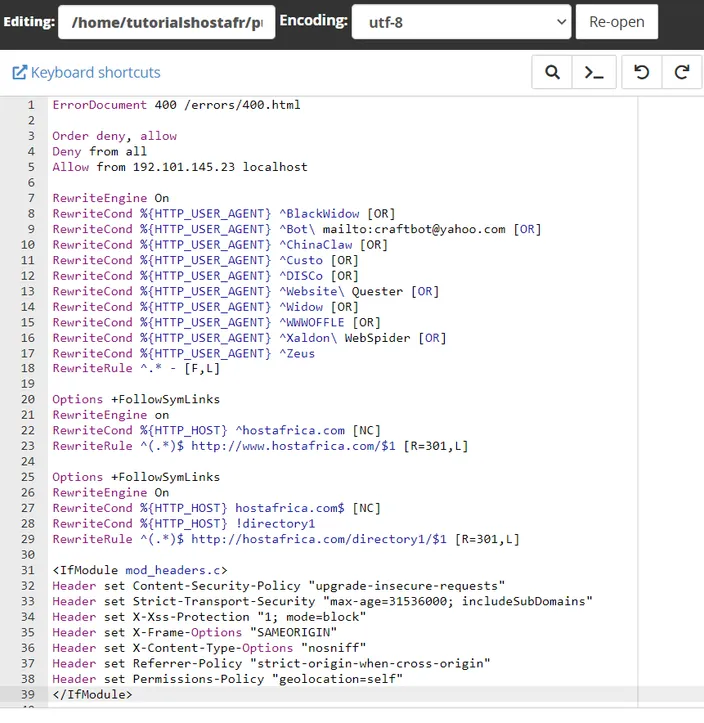
Task: Click 'Deny from all' on line 4
Action: pos(99,151)
